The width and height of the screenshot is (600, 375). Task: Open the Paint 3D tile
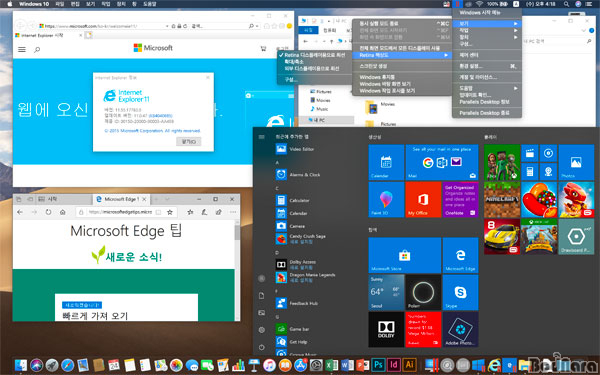[386, 200]
